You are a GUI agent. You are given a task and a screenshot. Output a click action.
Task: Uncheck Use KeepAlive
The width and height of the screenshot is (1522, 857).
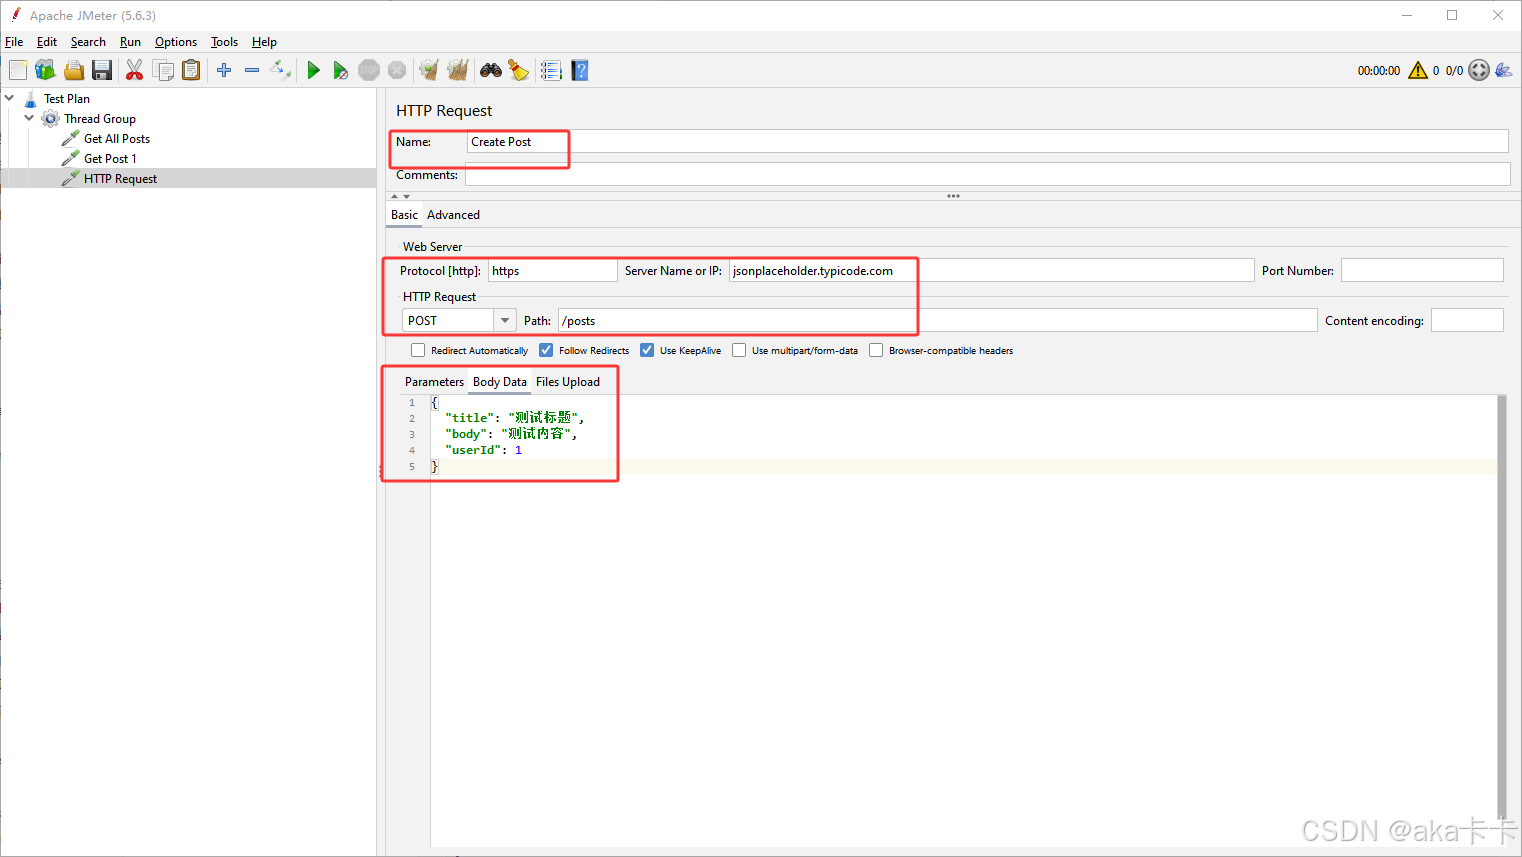click(x=647, y=350)
